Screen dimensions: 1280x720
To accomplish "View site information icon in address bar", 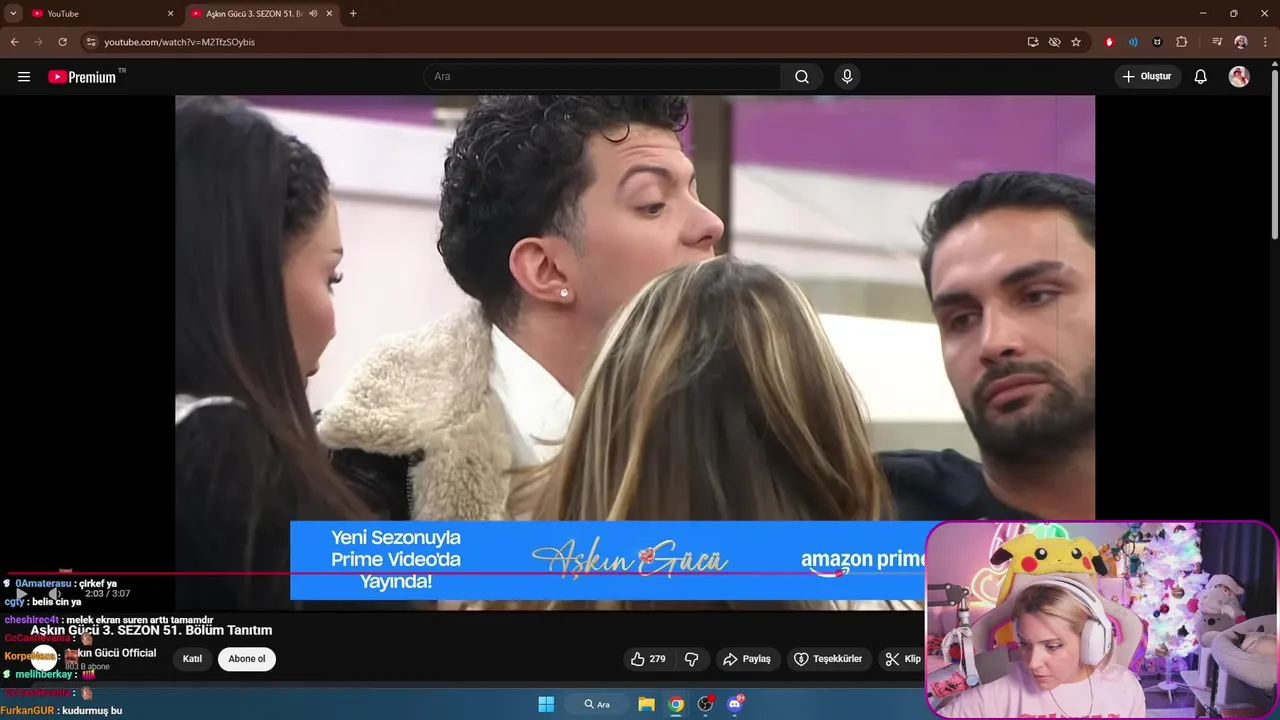I will 91,42.
